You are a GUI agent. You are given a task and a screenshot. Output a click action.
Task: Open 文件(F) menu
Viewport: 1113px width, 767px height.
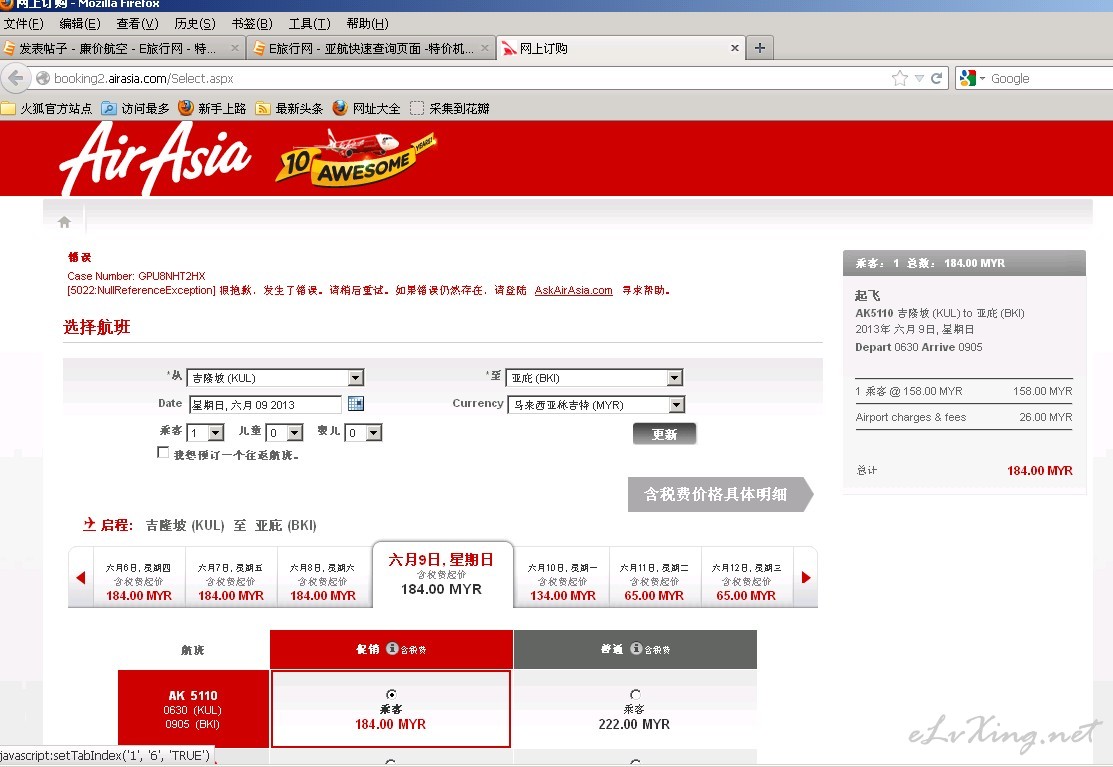(23, 23)
